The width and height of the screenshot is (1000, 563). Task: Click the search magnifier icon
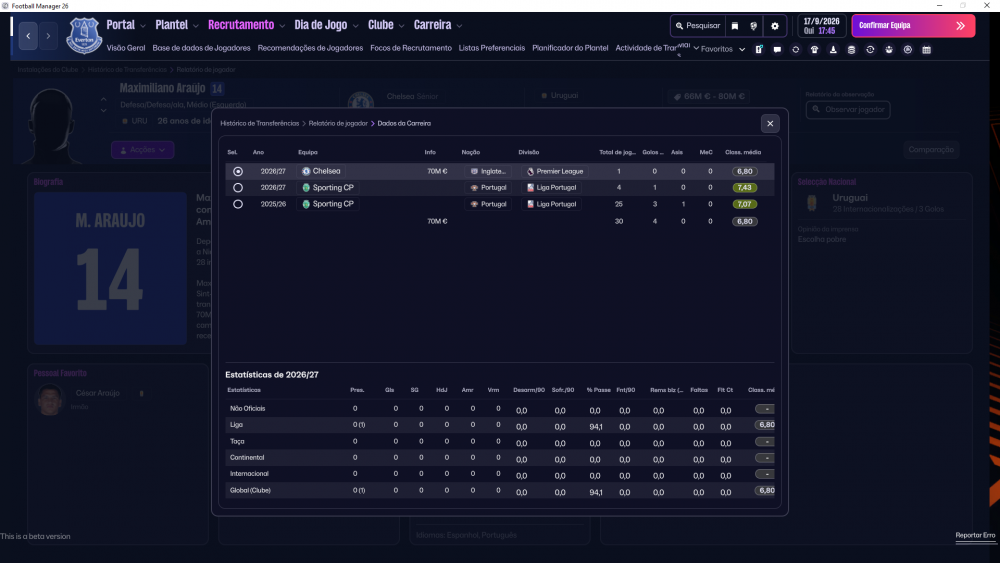(679, 26)
